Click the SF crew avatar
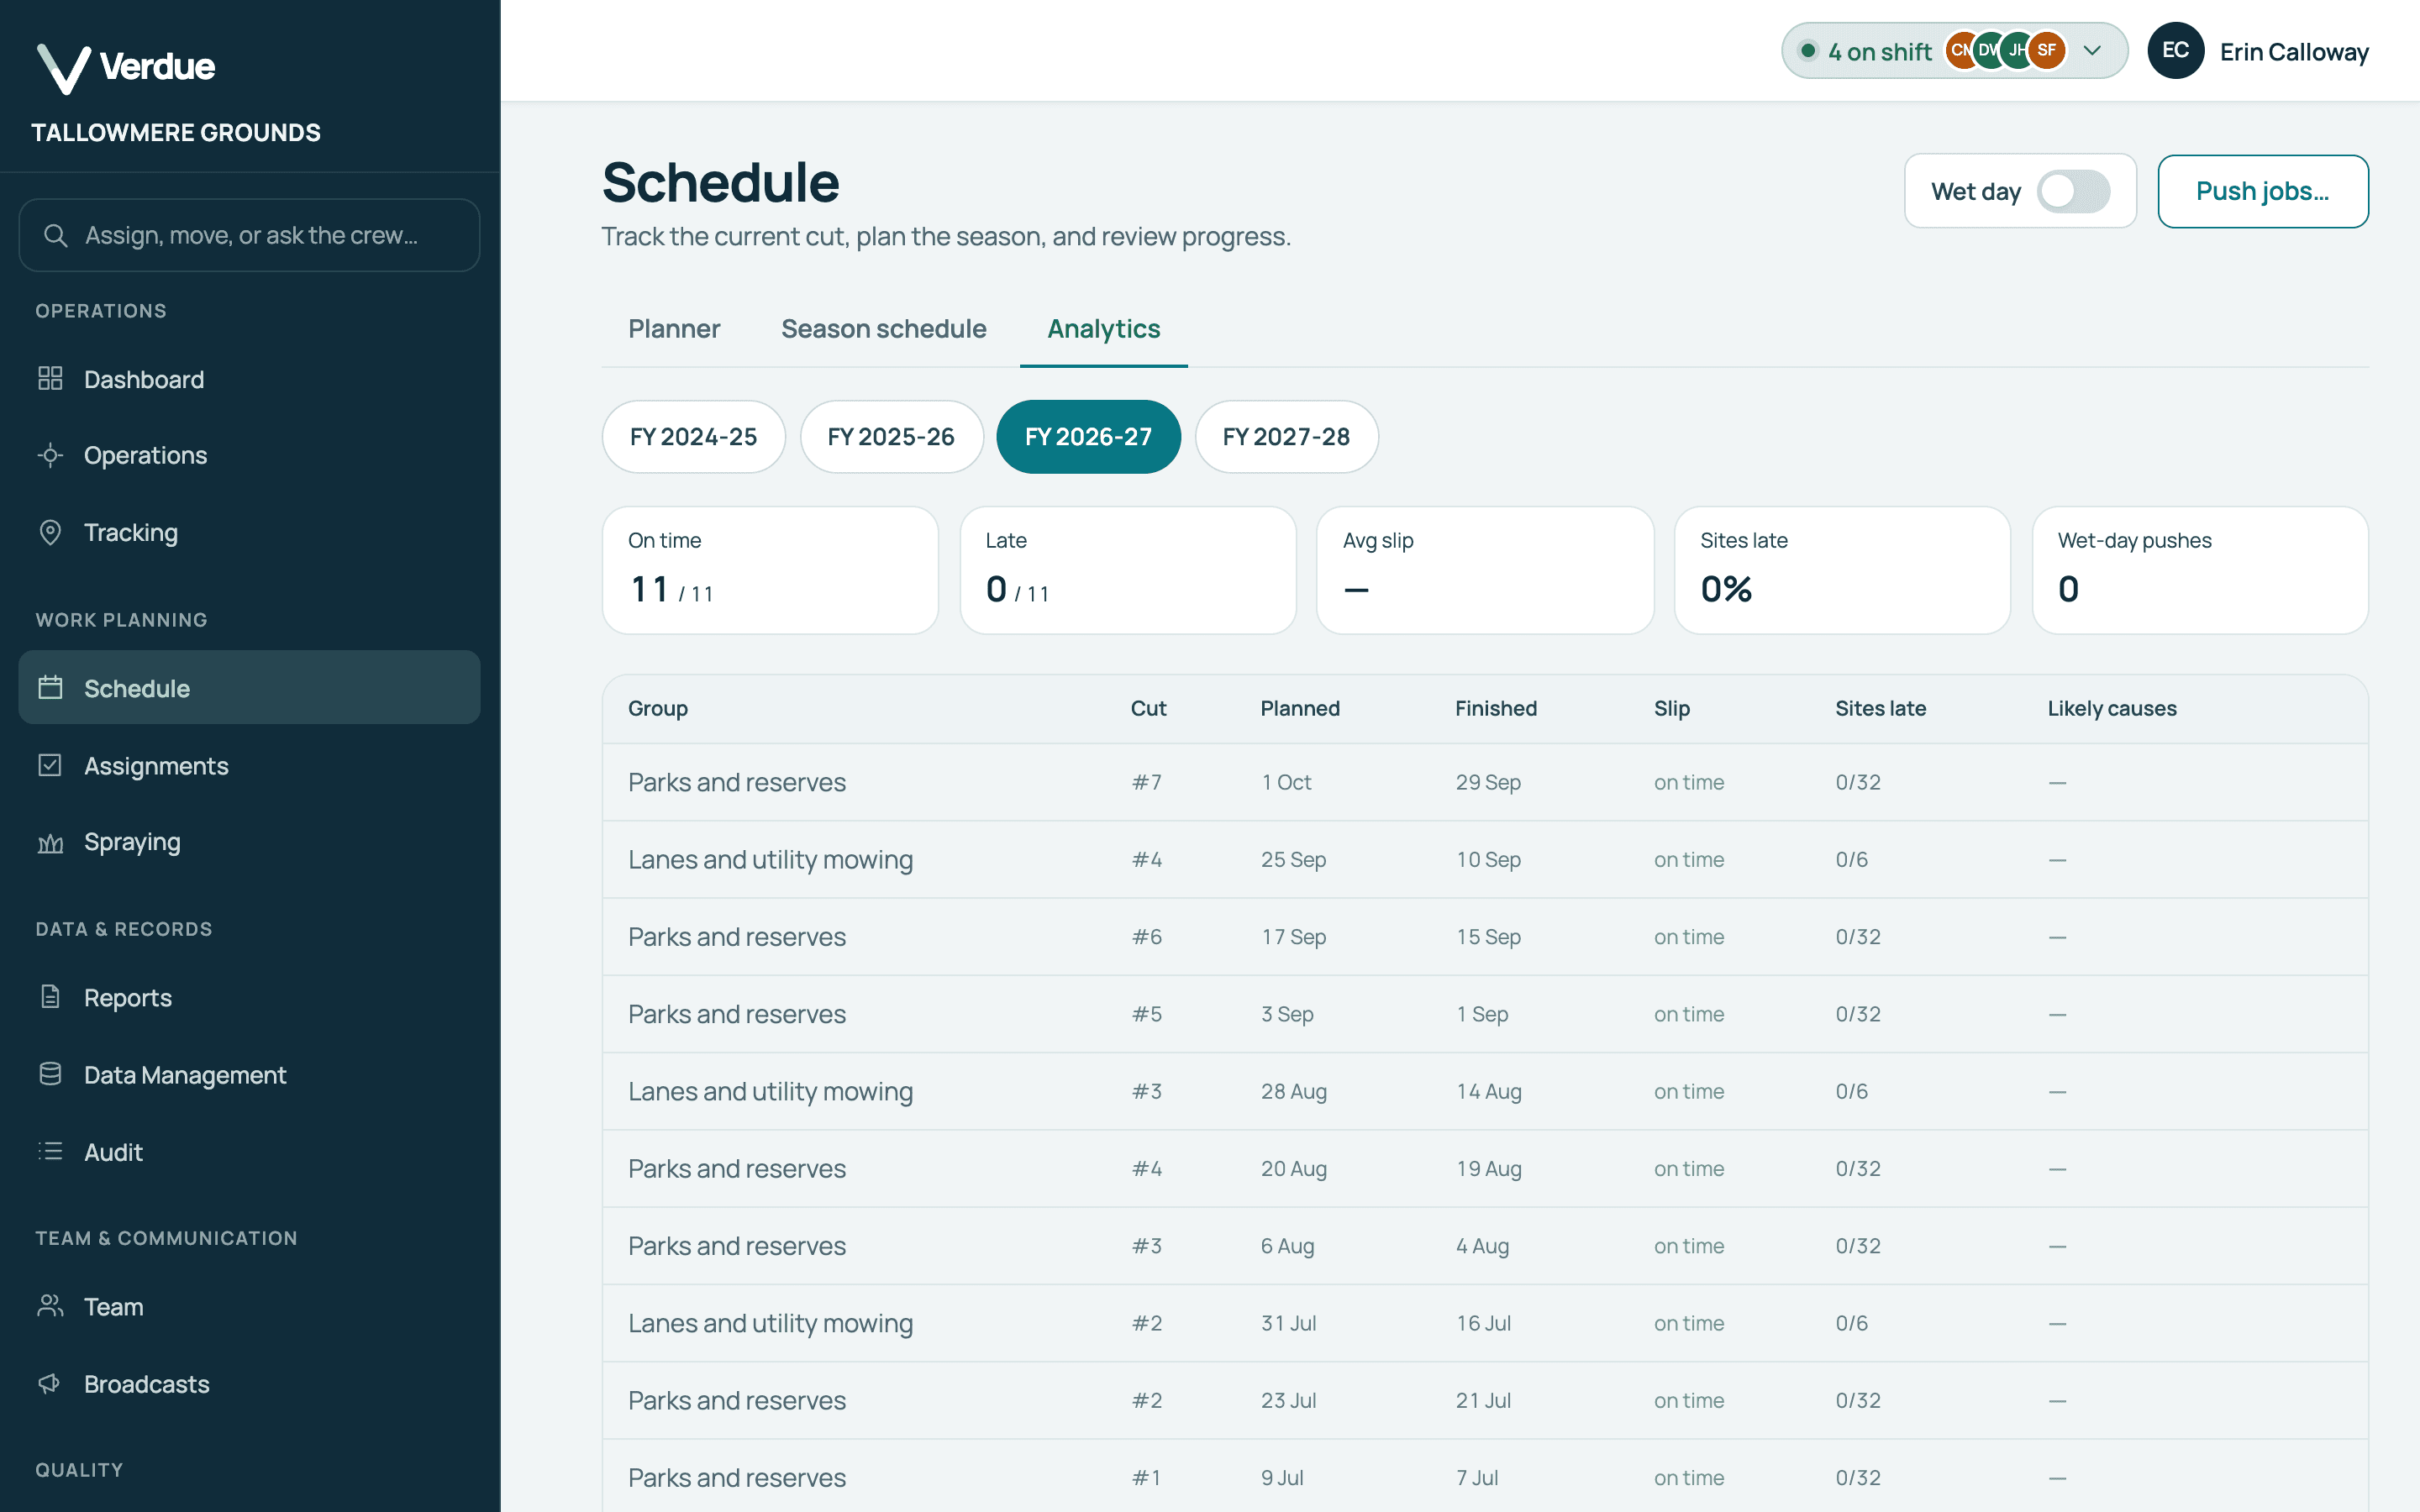The height and width of the screenshot is (1512, 2420). (x=2046, y=50)
